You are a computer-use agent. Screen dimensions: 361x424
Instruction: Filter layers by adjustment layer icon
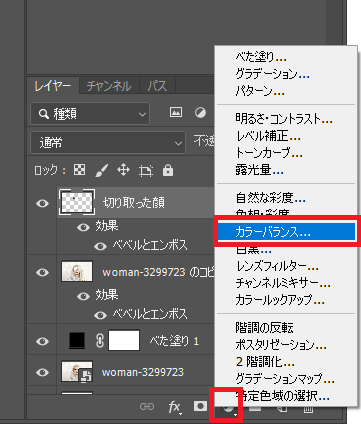[200, 113]
